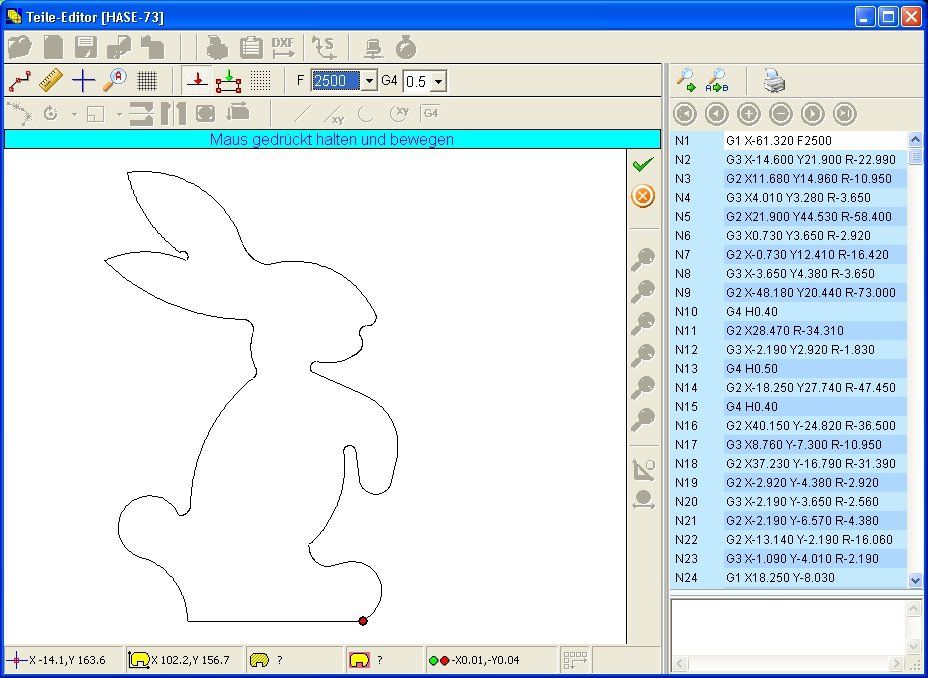Select the blue crosshair tool
Image resolution: width=928 pixels, height=678 pixels.
[83, 80]
